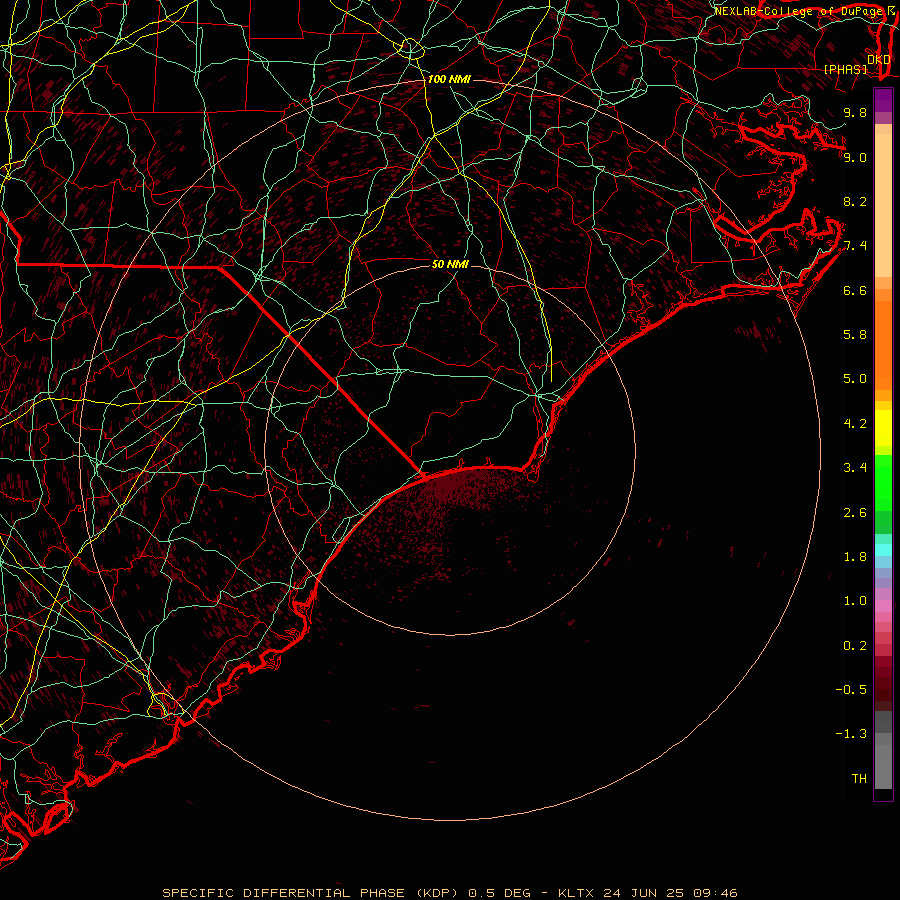
Task: Click the NEXLAB-College of DuPage title text
Action: point(799,11)
